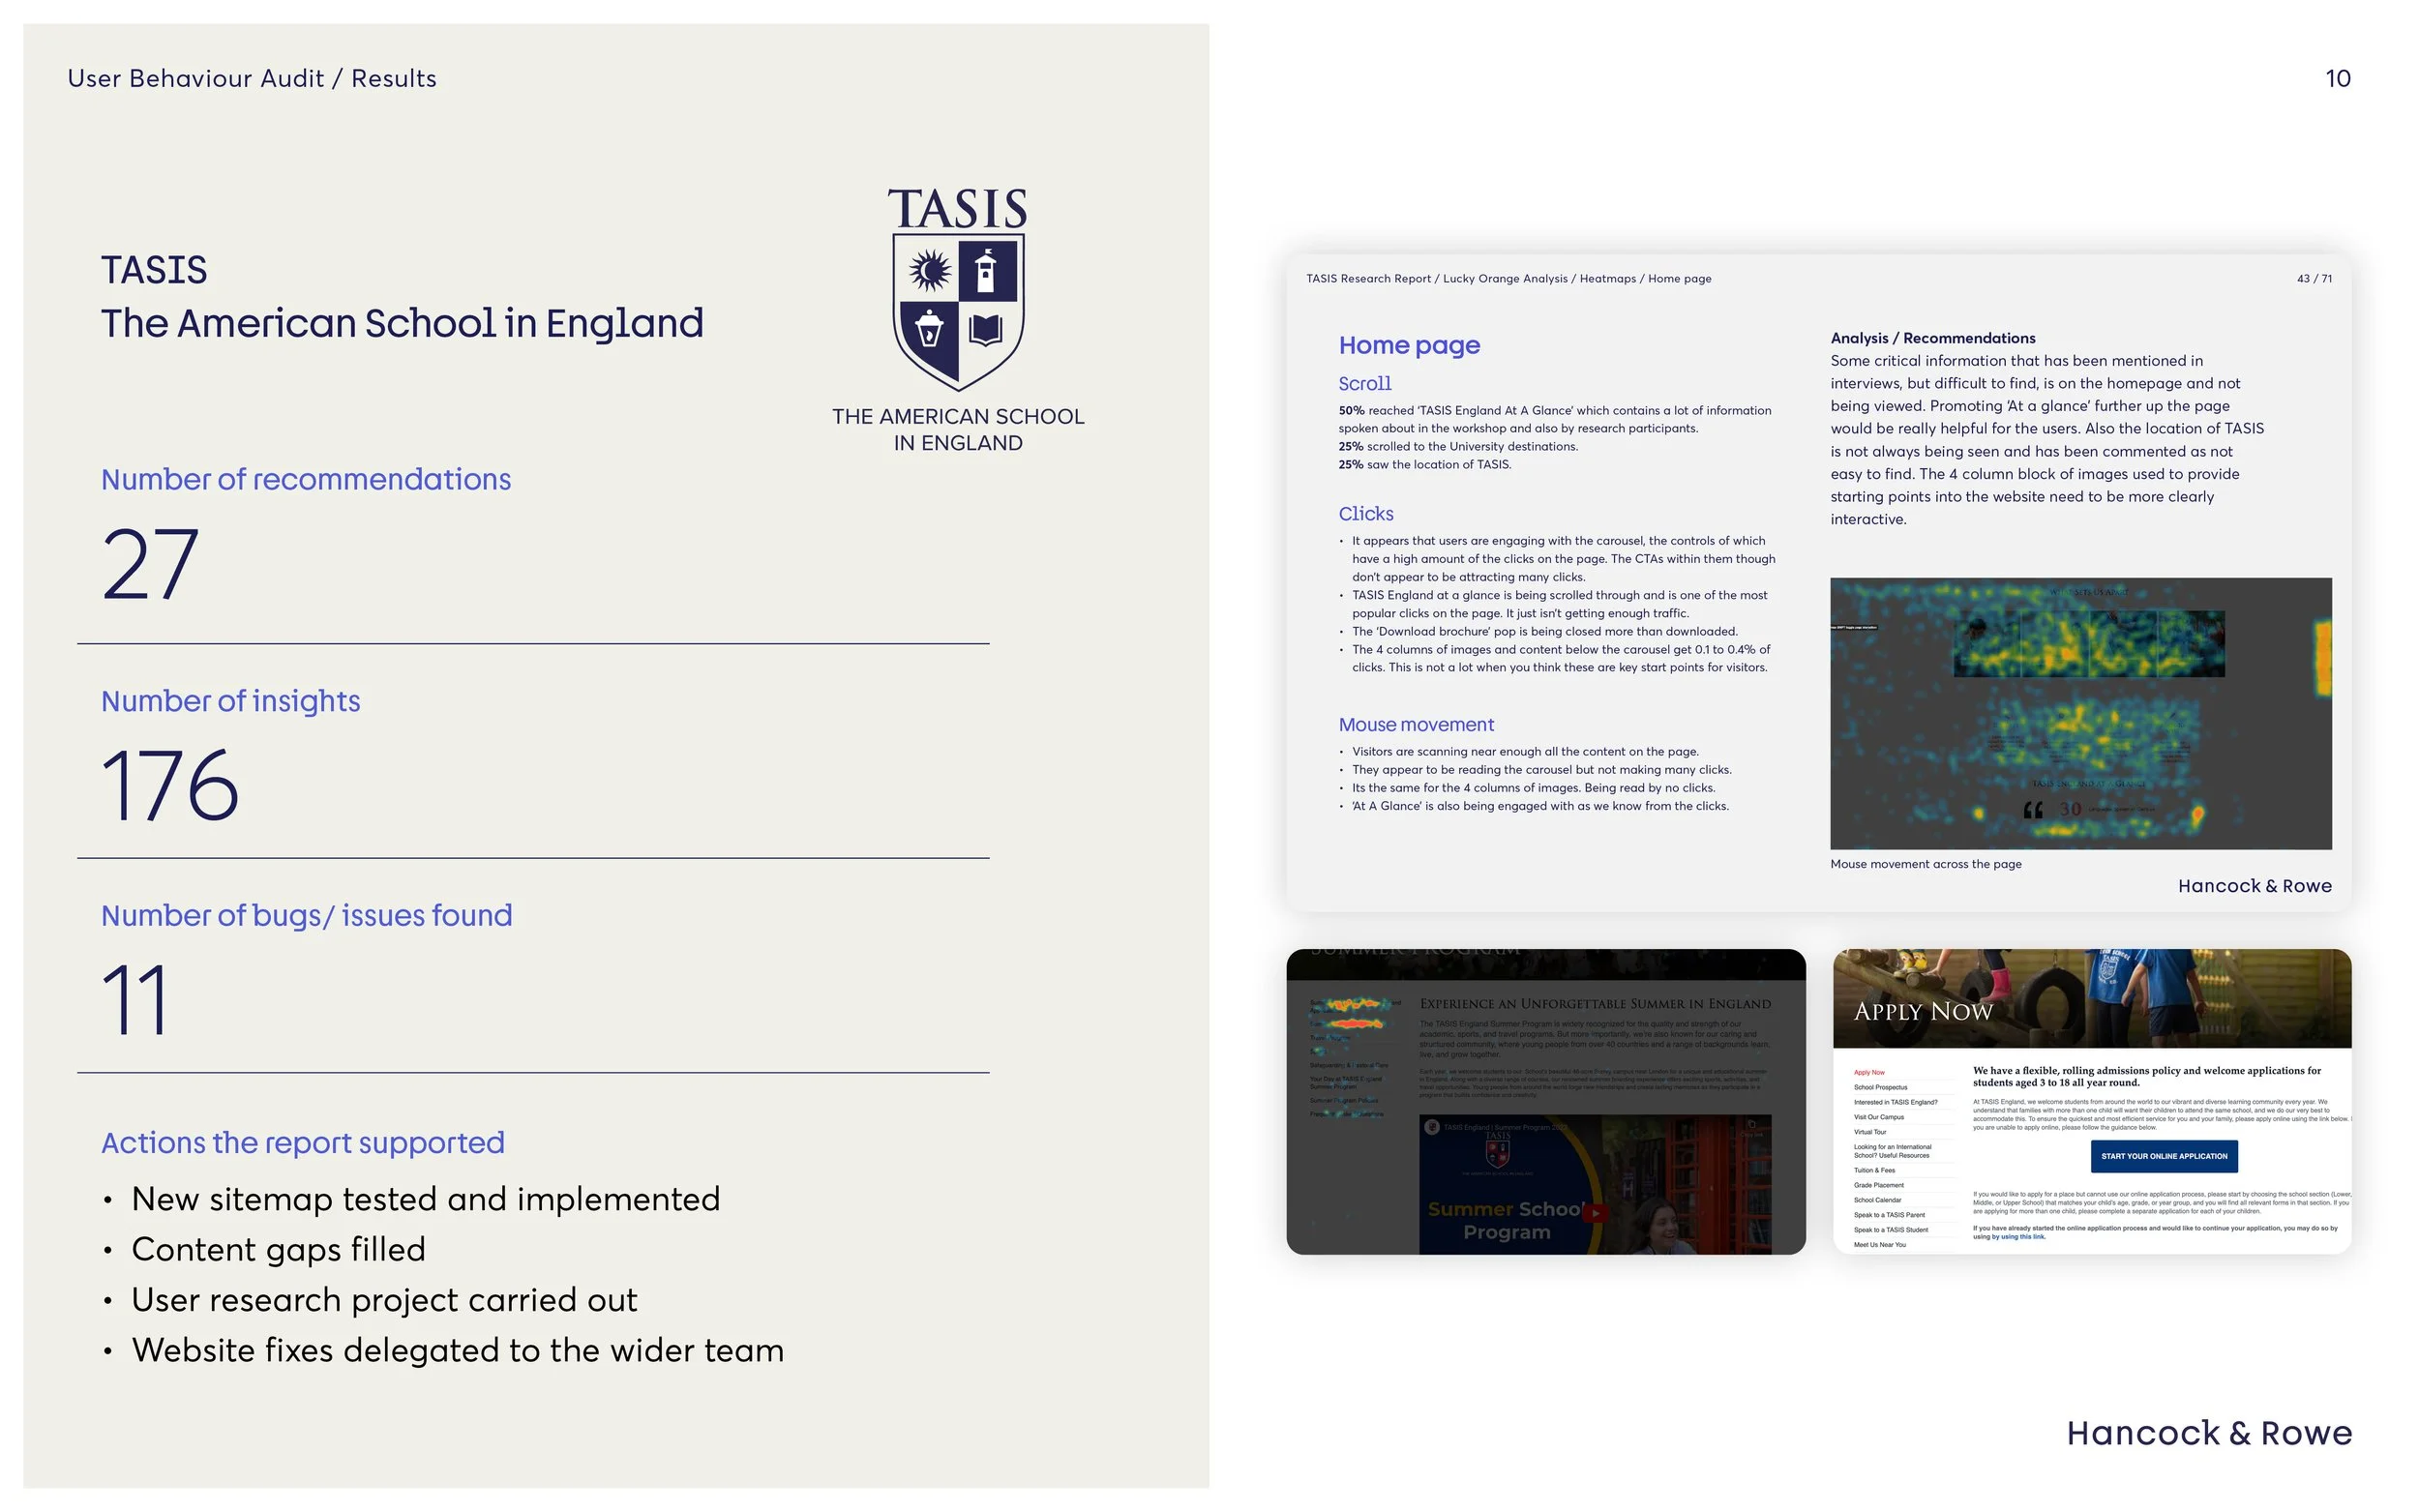Open the mouse movement heatmap image
2419x1512 pixels.
point(2080,714)
